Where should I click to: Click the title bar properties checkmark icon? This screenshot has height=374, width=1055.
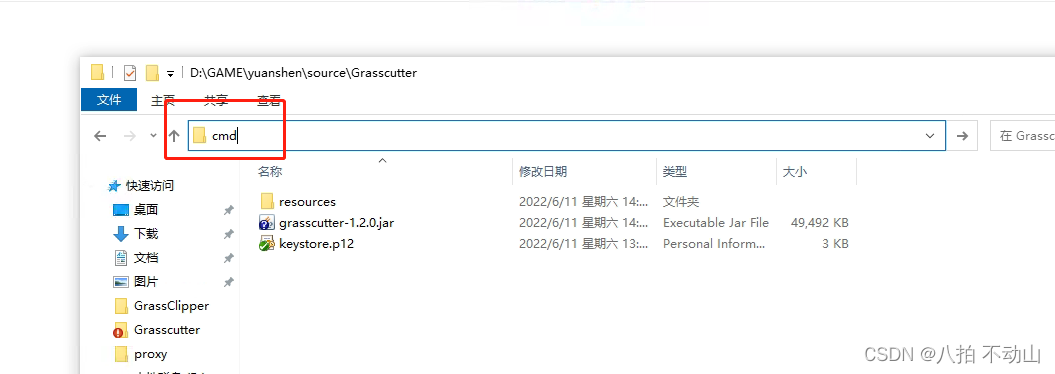point(131,73)
